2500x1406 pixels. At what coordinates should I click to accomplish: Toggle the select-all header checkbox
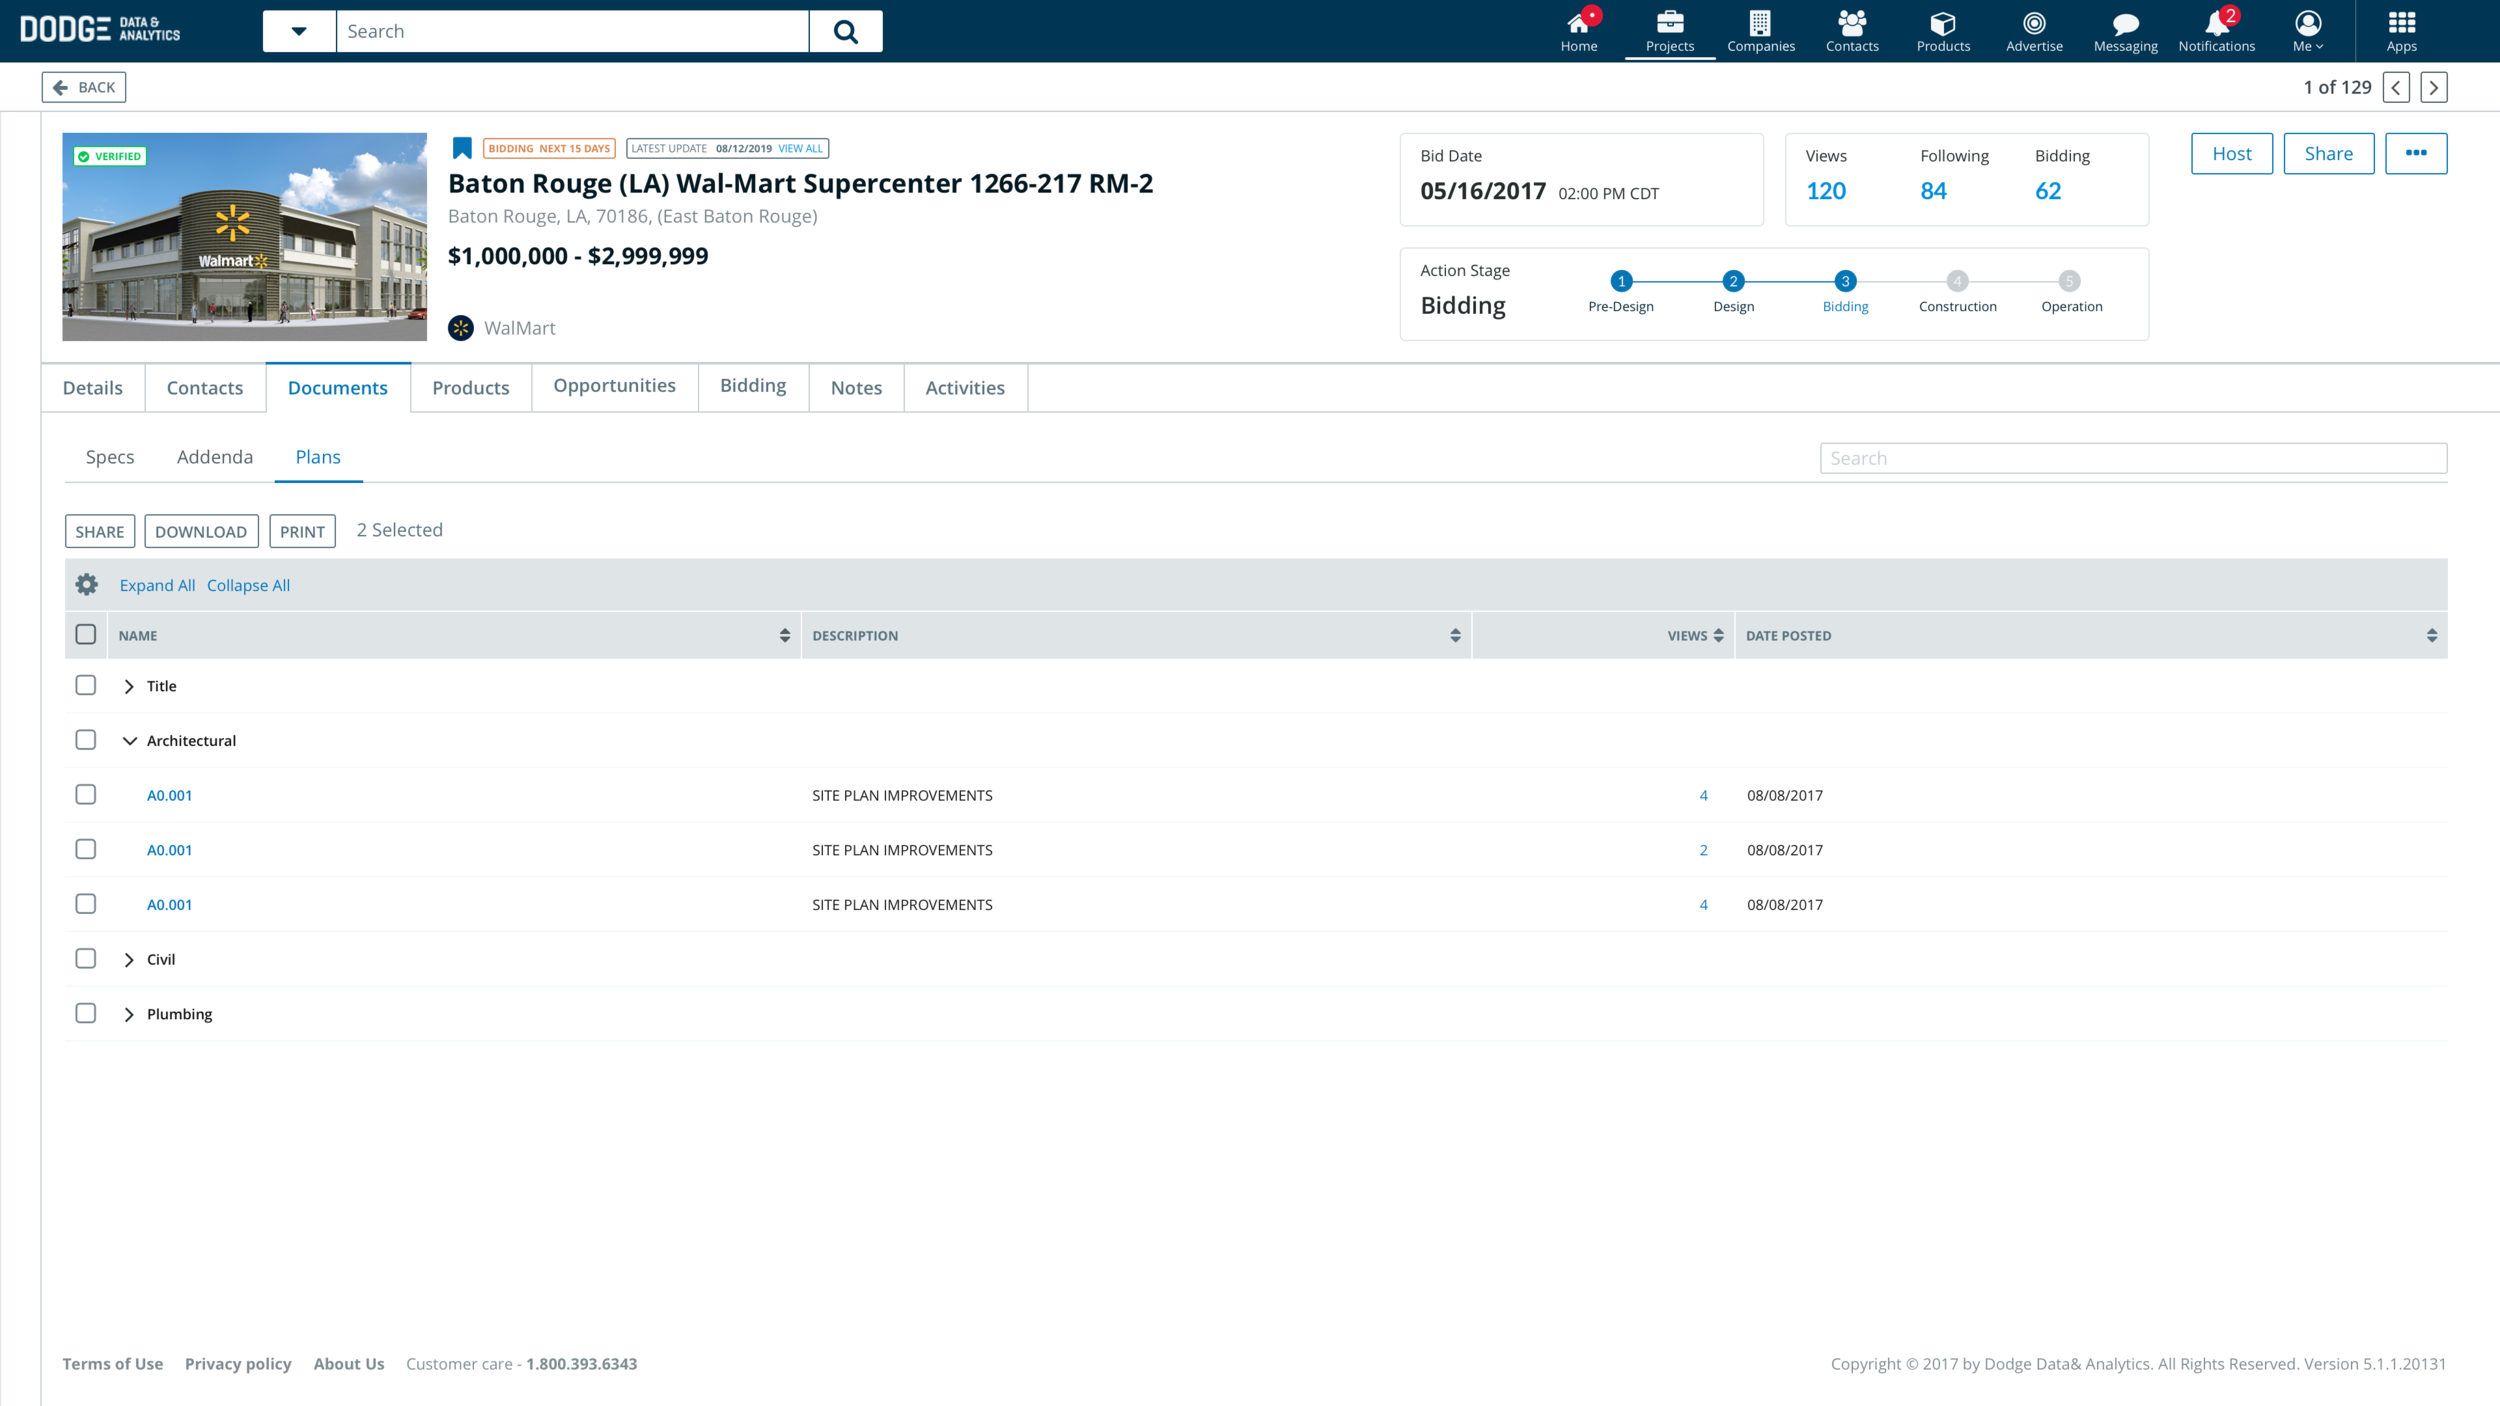(x=86, y=635)
